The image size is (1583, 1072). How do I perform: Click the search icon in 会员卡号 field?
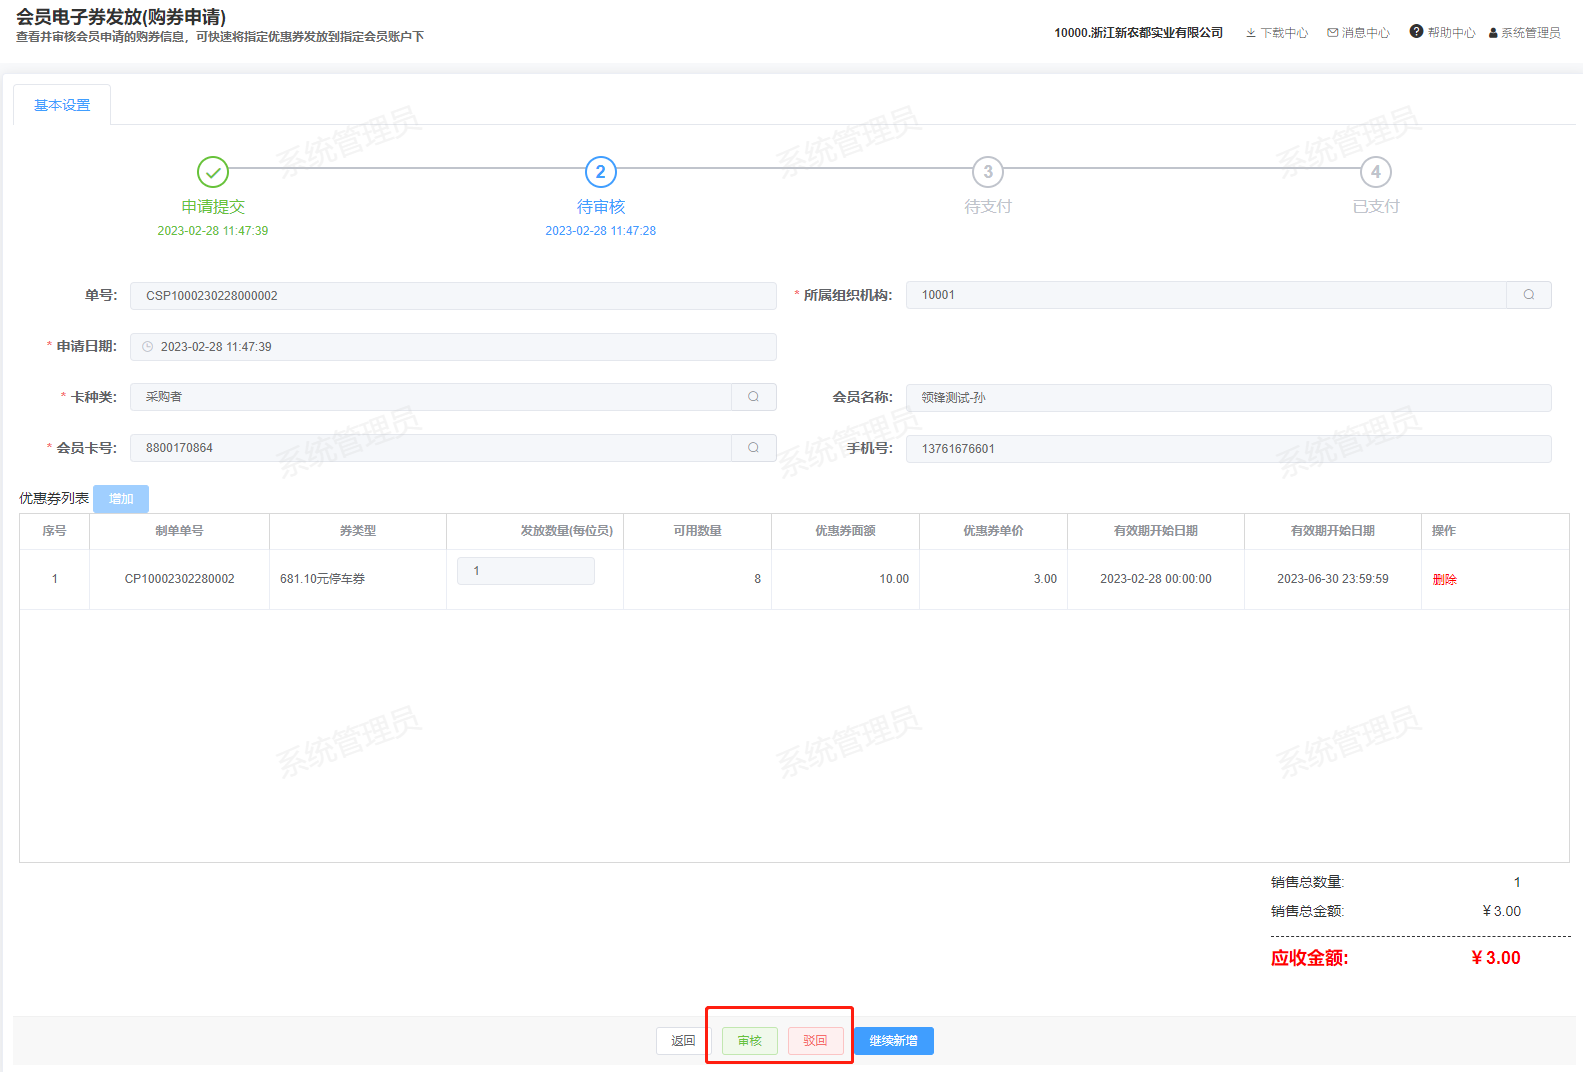753,448
